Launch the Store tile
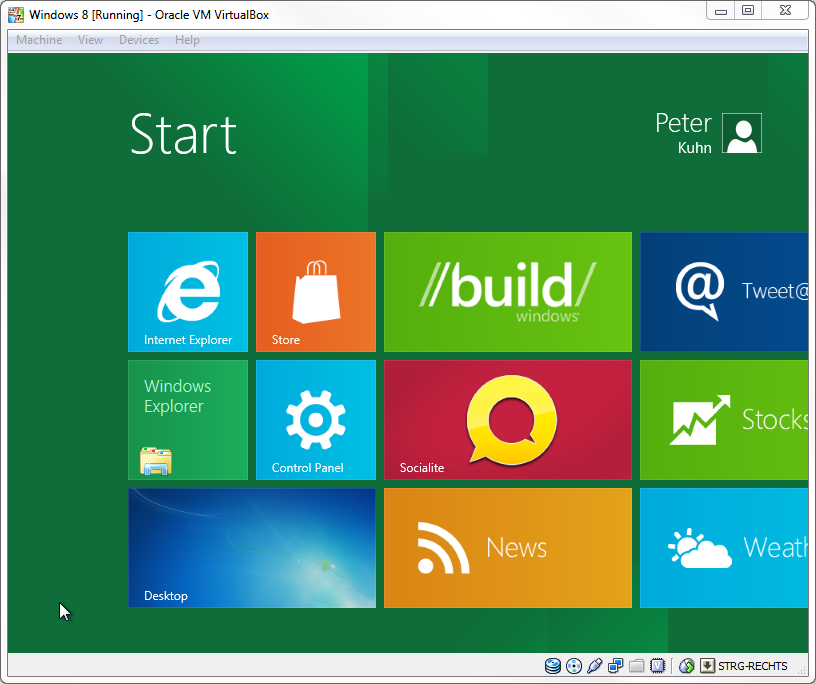 pos(316,292)
